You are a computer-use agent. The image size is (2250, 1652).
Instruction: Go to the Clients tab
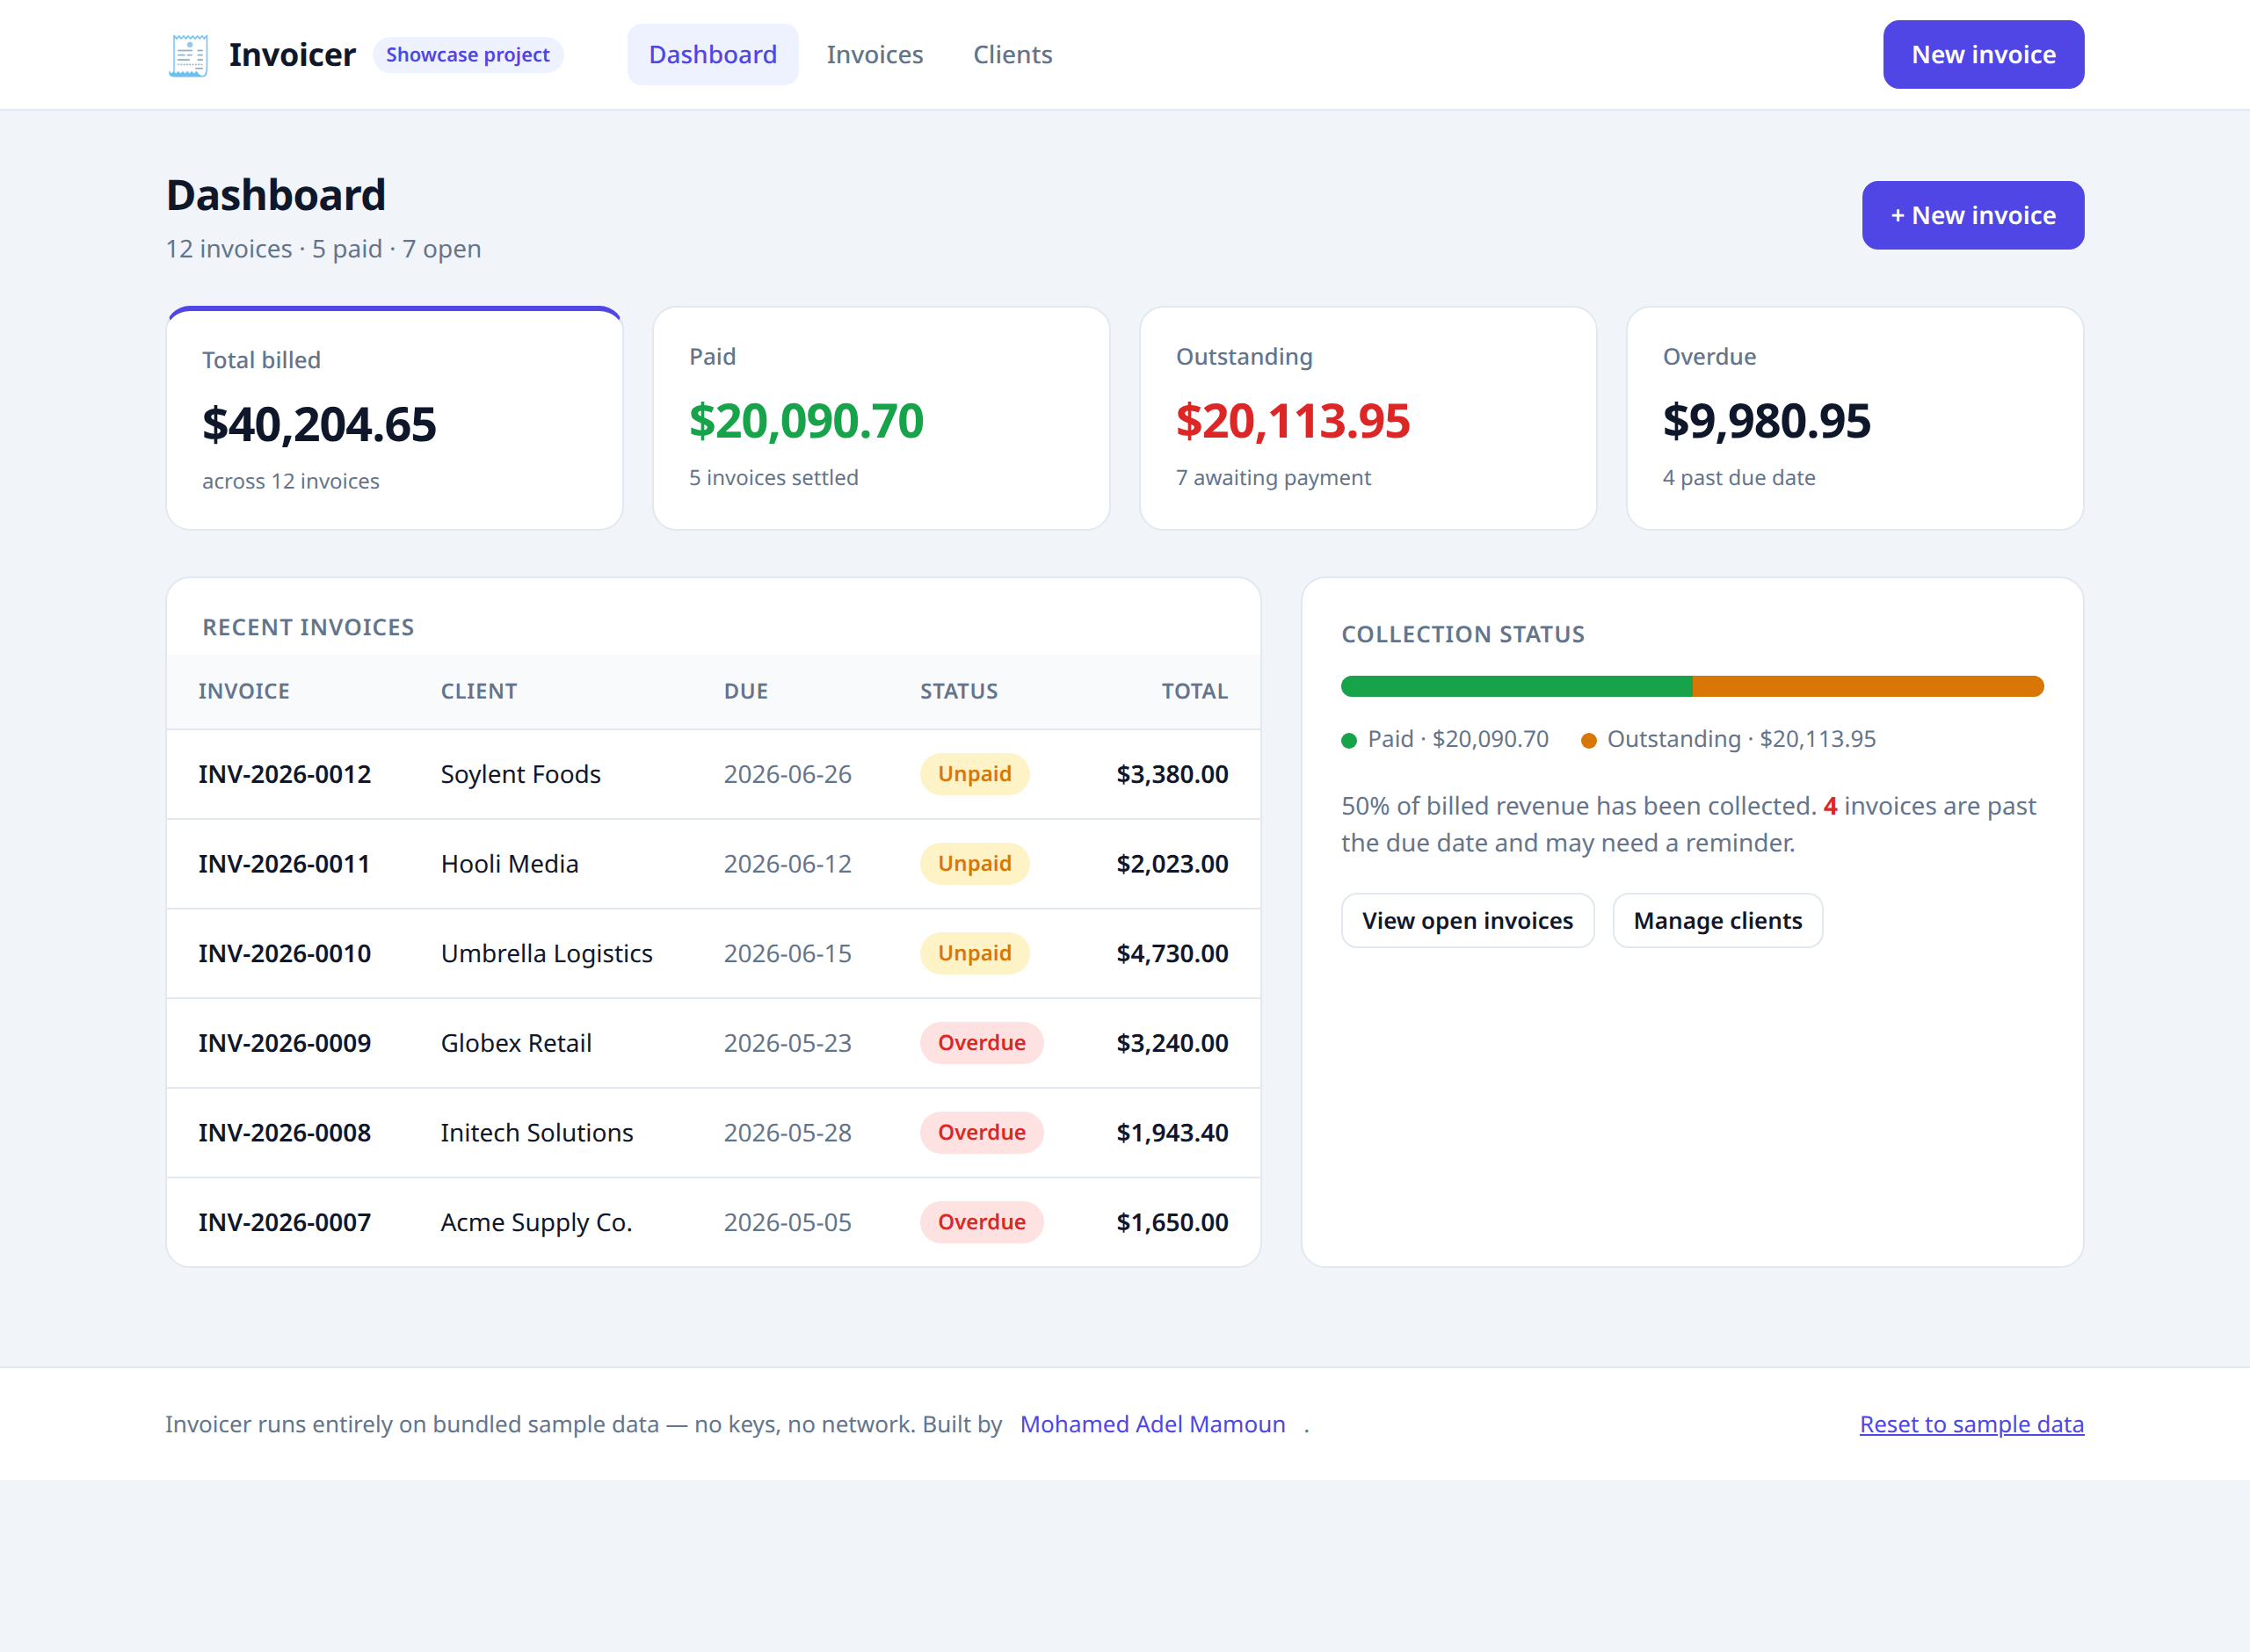(1012, 55)
